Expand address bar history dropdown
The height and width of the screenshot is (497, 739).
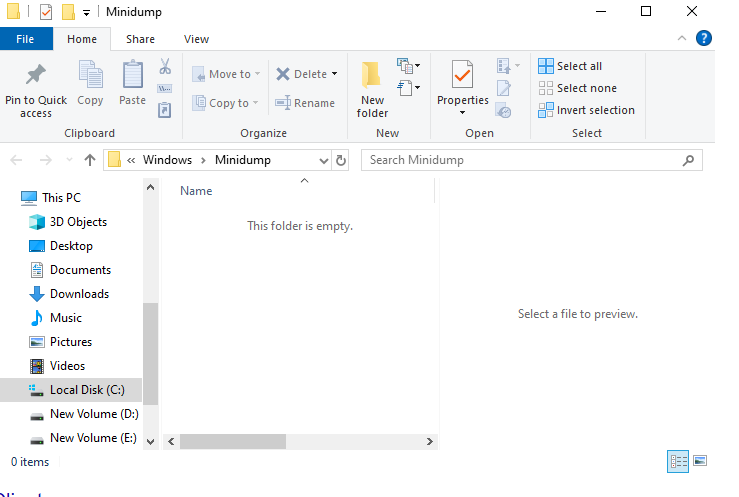pyautogui.click(x=324, y=160)
